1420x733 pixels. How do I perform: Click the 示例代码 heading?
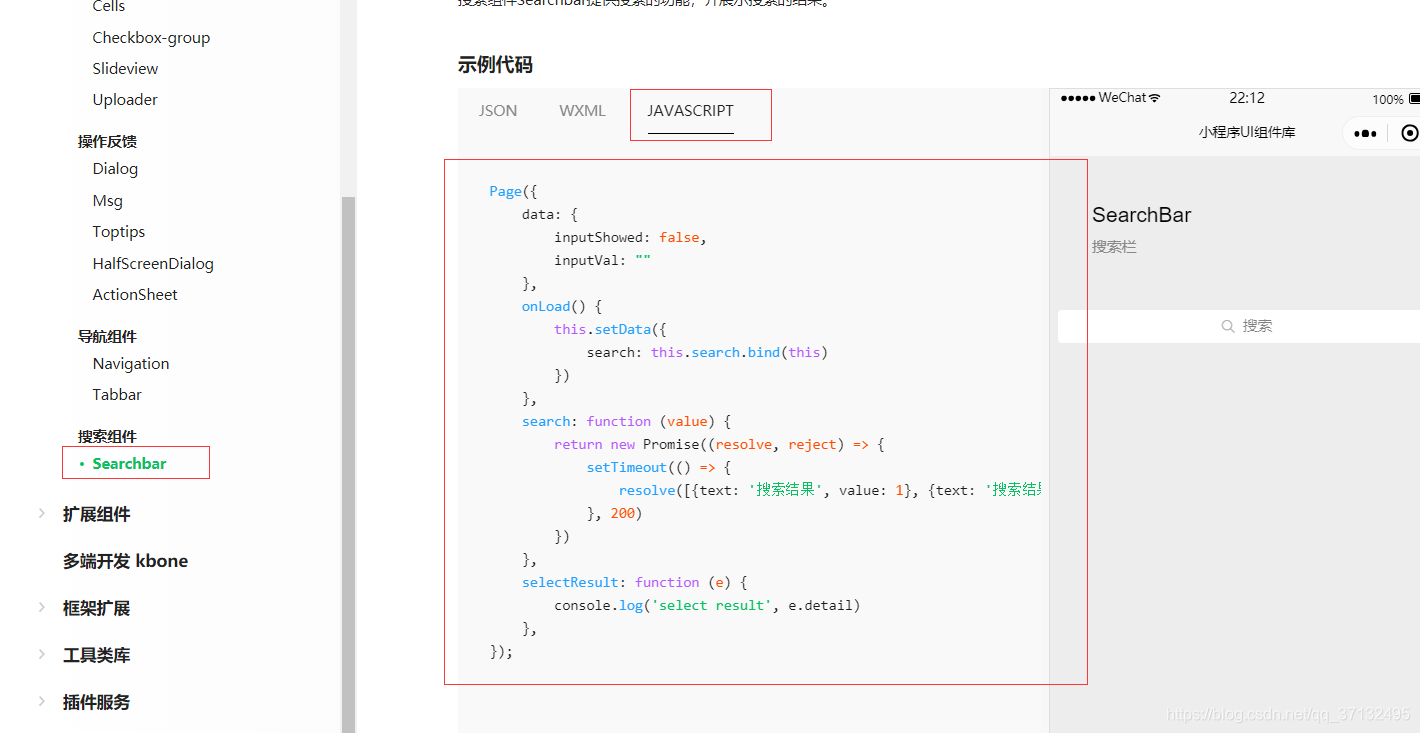(x=495, y=65)
